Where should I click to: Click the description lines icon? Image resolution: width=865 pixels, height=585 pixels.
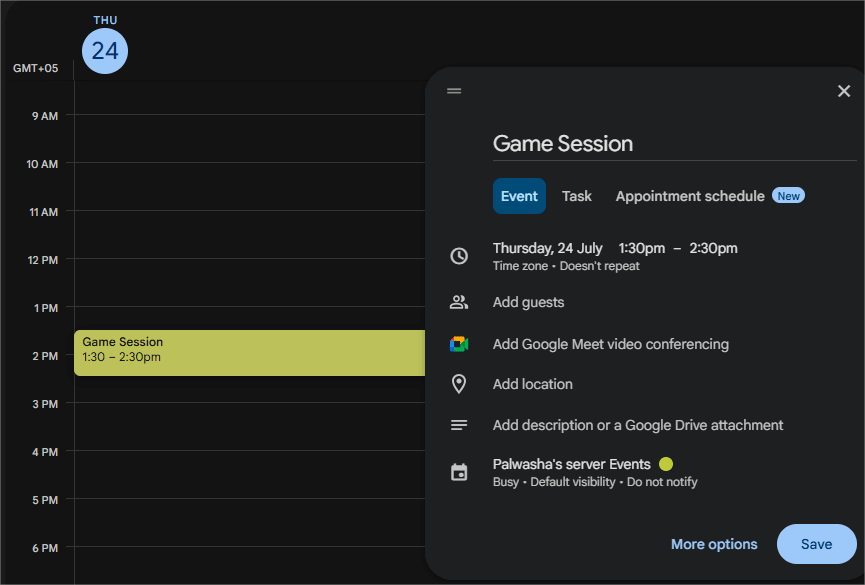coord(459,425)
